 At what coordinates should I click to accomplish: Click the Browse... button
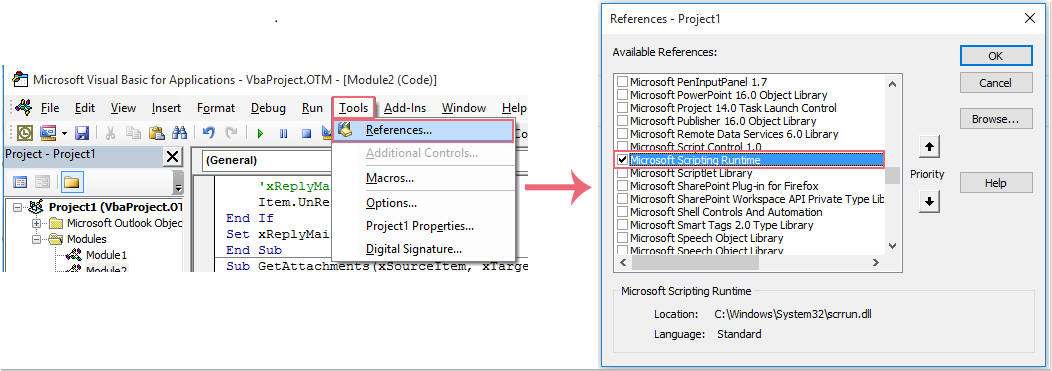tap(996, 119)
